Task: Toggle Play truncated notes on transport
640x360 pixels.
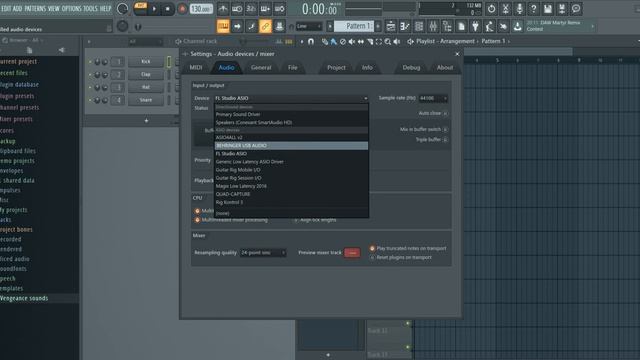Action: click(x=372, y=248)
